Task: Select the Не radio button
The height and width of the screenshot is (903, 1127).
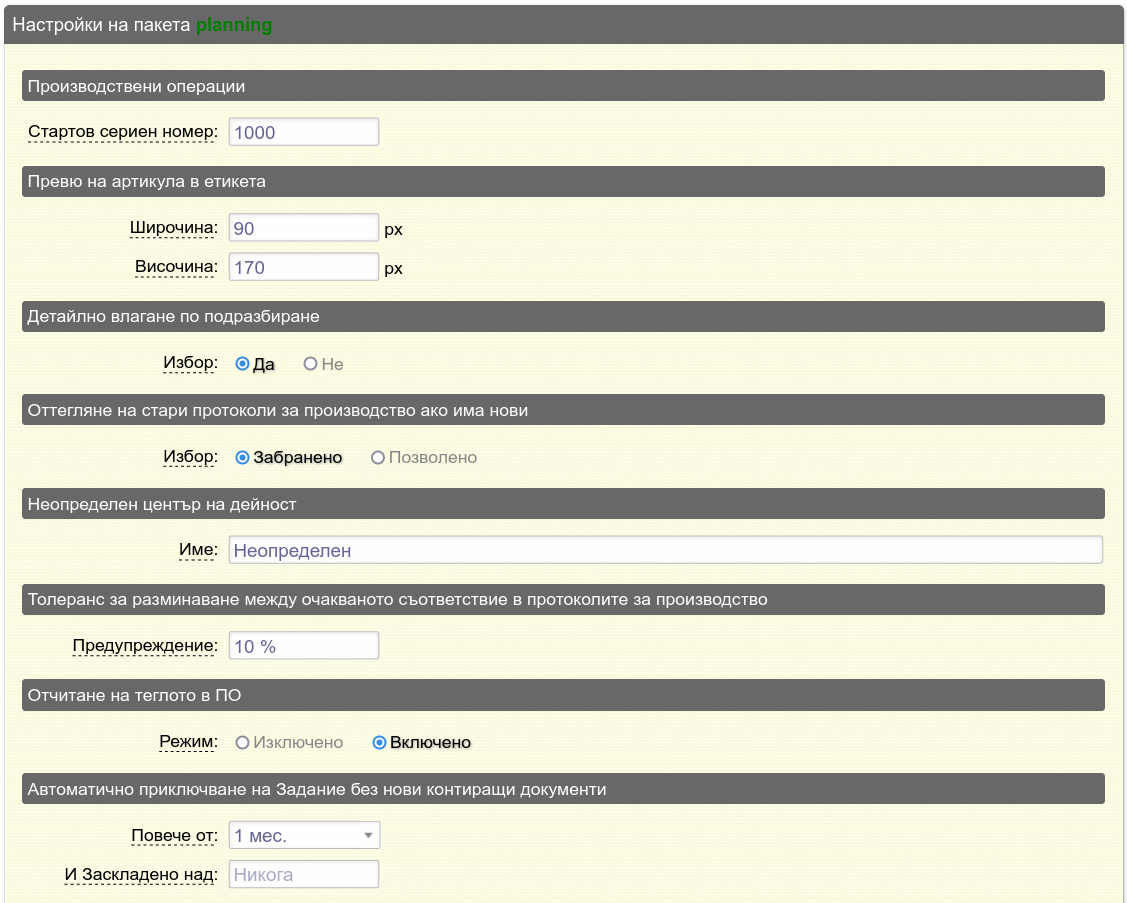Action: [x=310, y=364]
